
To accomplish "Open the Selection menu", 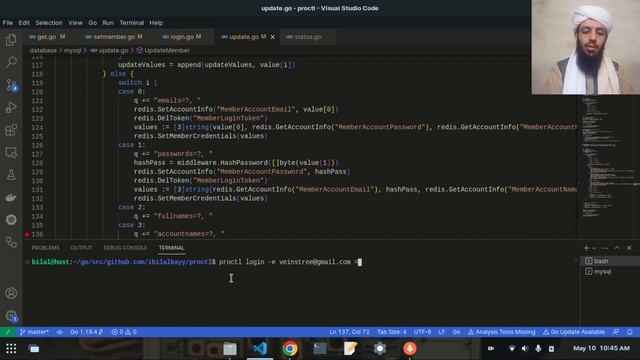I will [49, 23].
